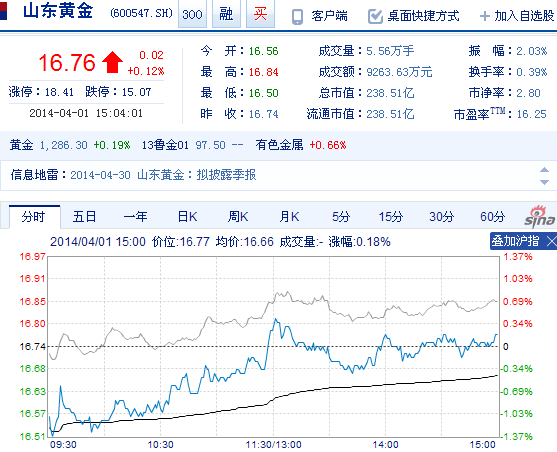Screen dimensions: 557x452
Task: Click the 振幅 value 2.03%
Action: [x=531, y=51]
